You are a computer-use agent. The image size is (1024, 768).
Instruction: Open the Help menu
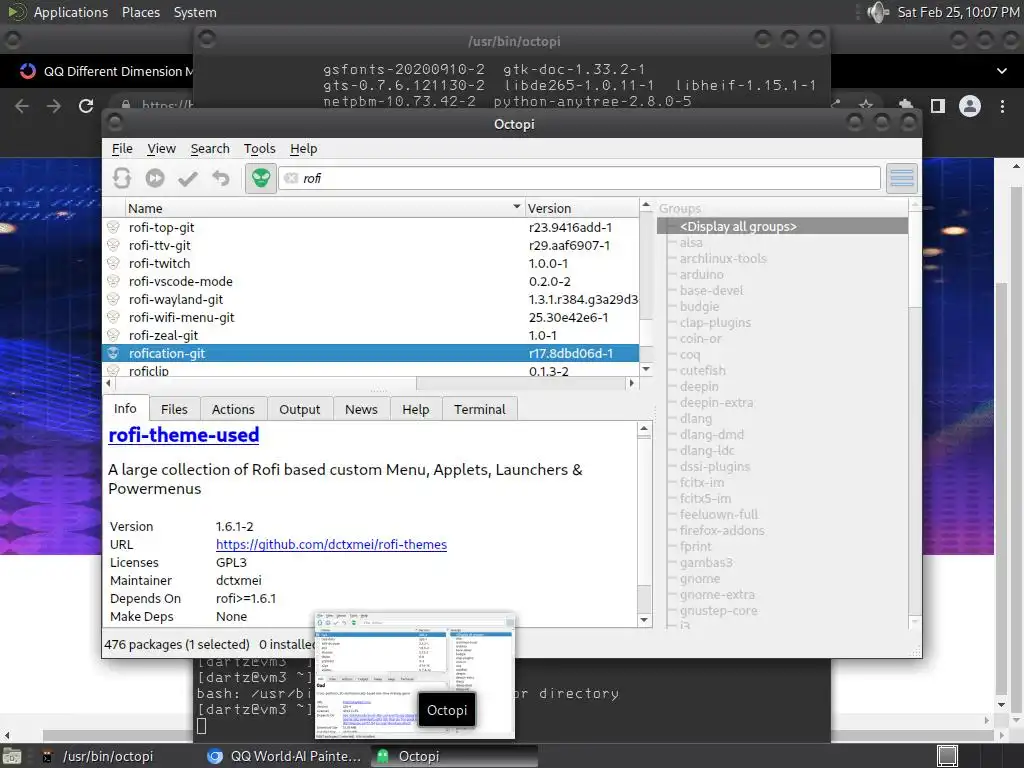(x=304, y=148)
